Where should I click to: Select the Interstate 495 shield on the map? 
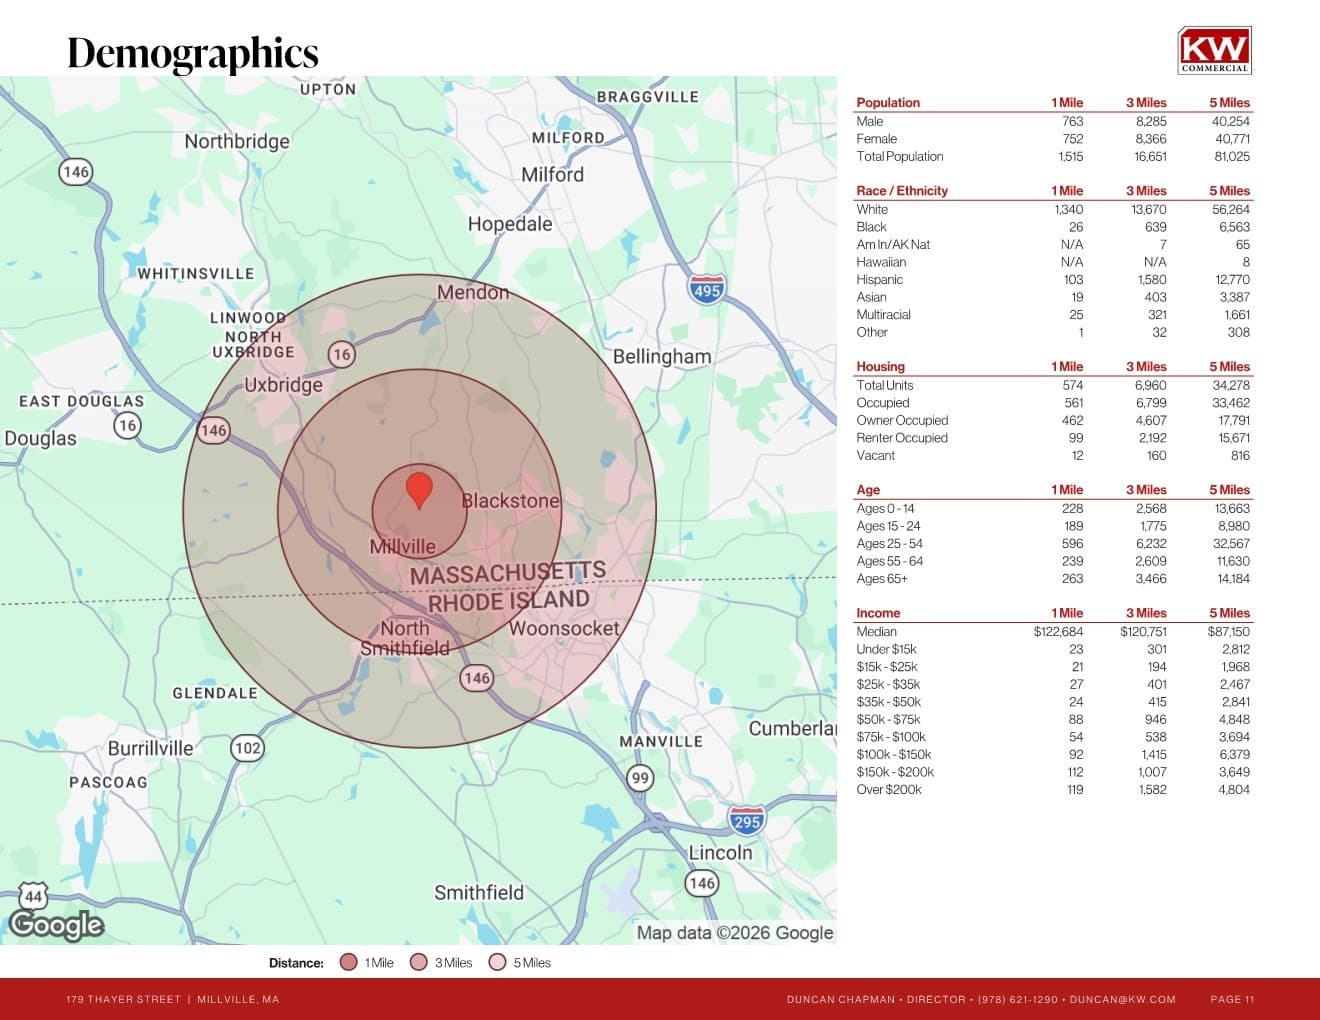707,290
